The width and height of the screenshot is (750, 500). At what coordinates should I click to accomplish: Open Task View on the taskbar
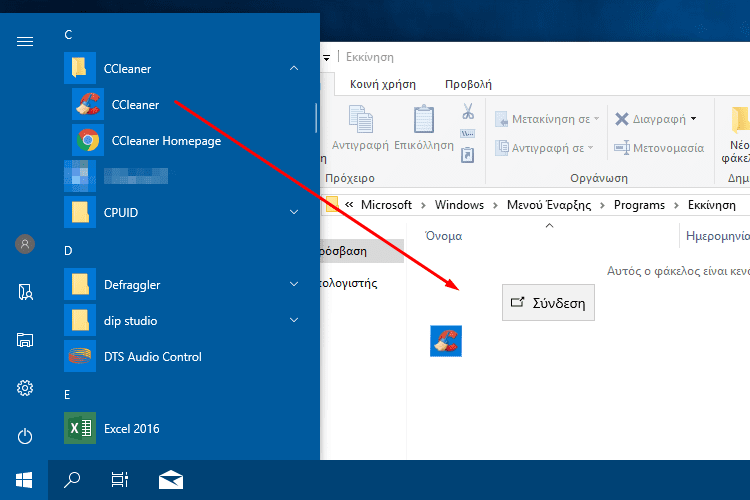coord(120,479)
